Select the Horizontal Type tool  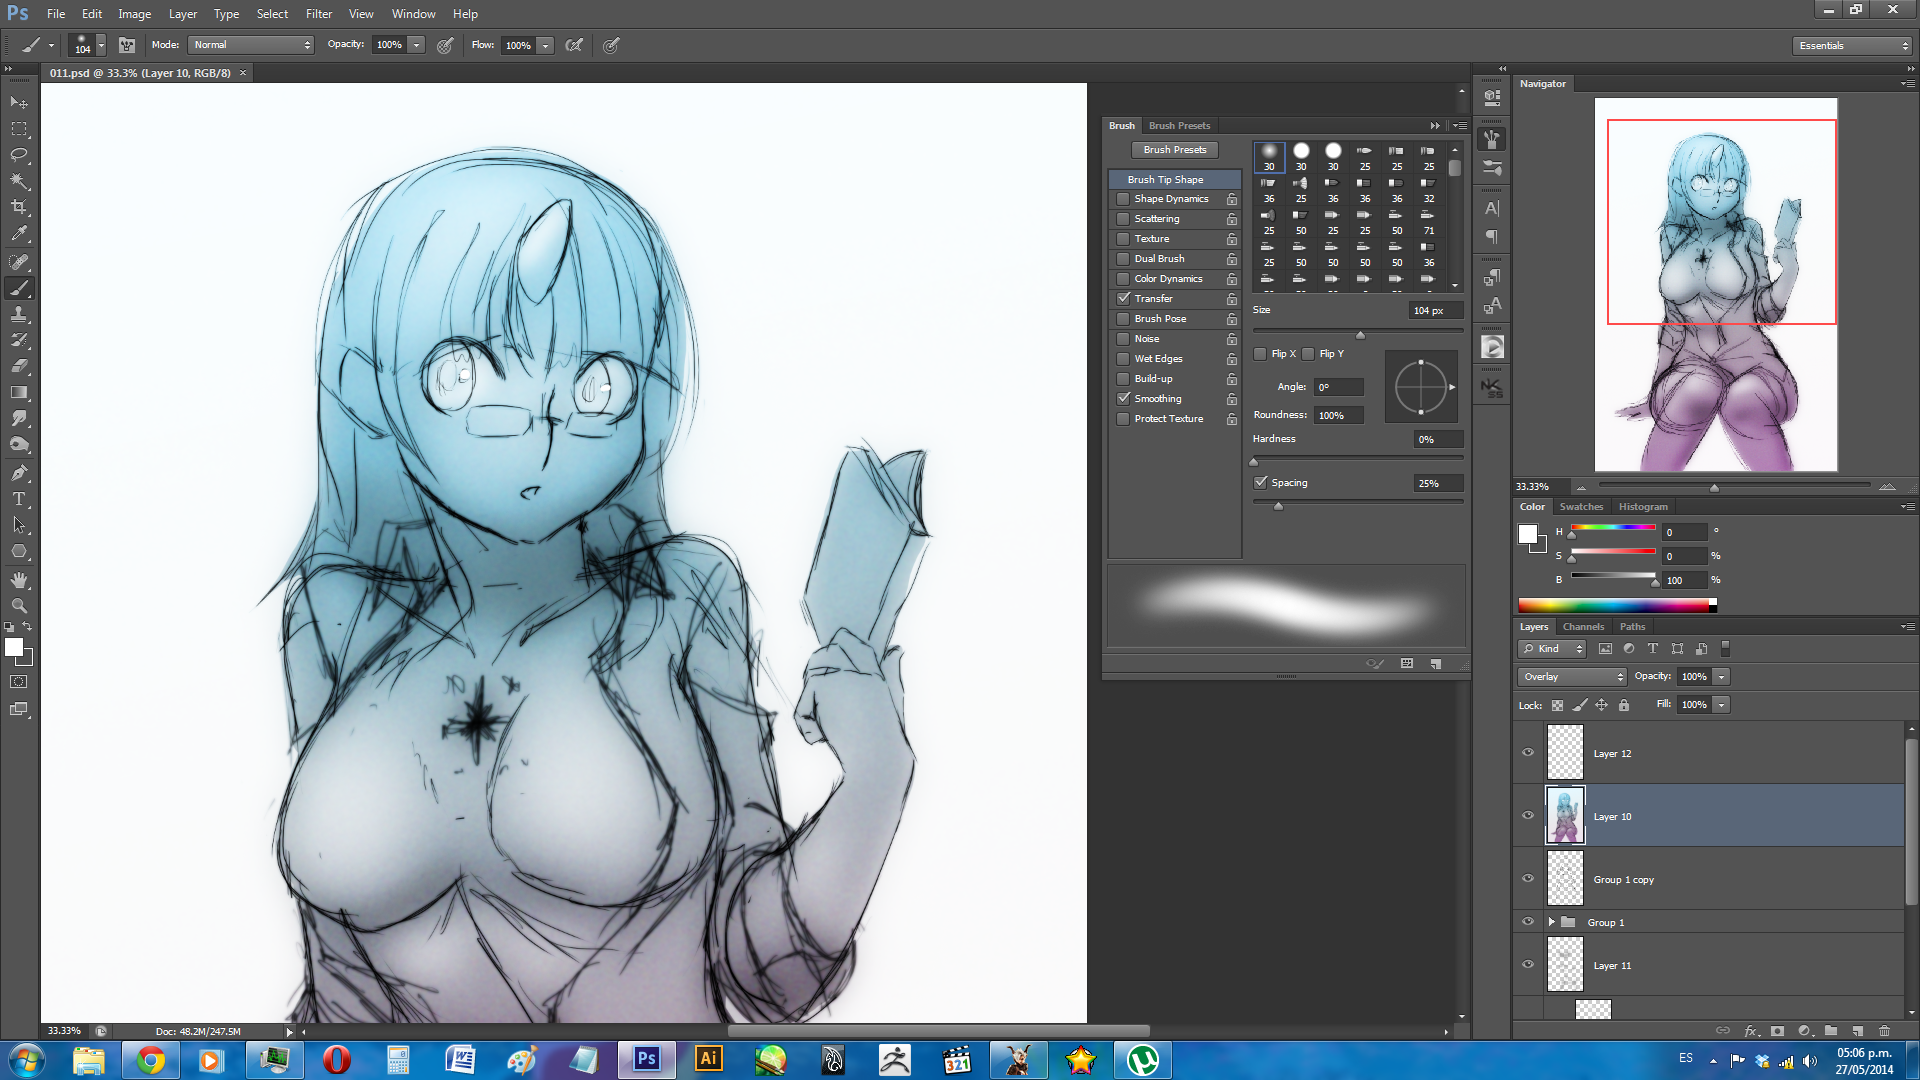[19, 499]
